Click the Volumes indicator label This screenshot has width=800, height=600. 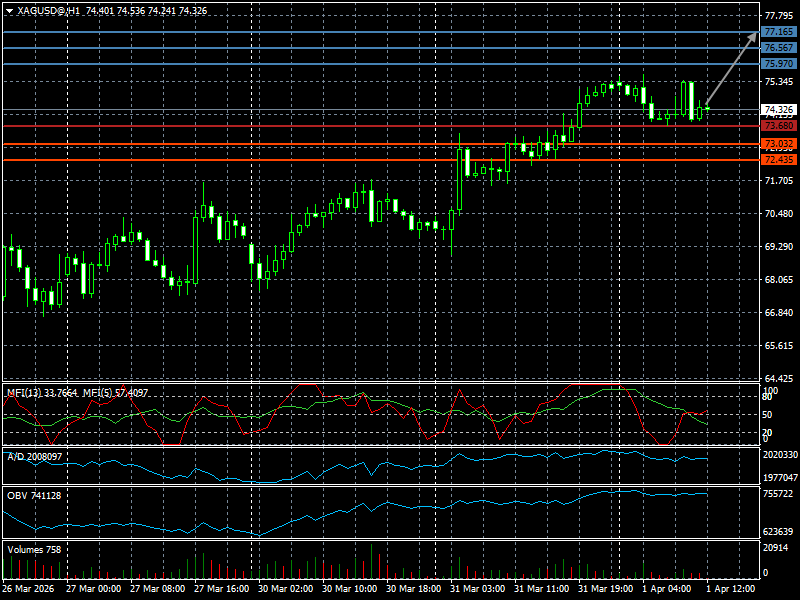34,549
